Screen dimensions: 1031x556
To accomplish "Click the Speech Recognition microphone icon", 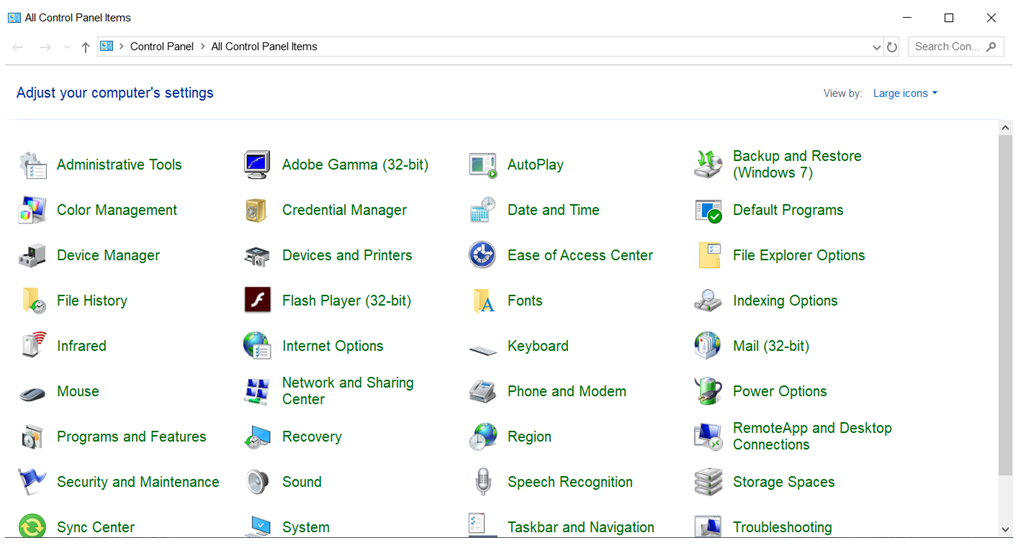I will click(483, 482).
